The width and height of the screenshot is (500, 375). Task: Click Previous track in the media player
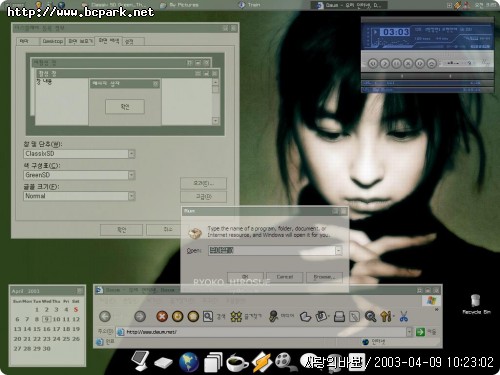(x=373, y=63)
